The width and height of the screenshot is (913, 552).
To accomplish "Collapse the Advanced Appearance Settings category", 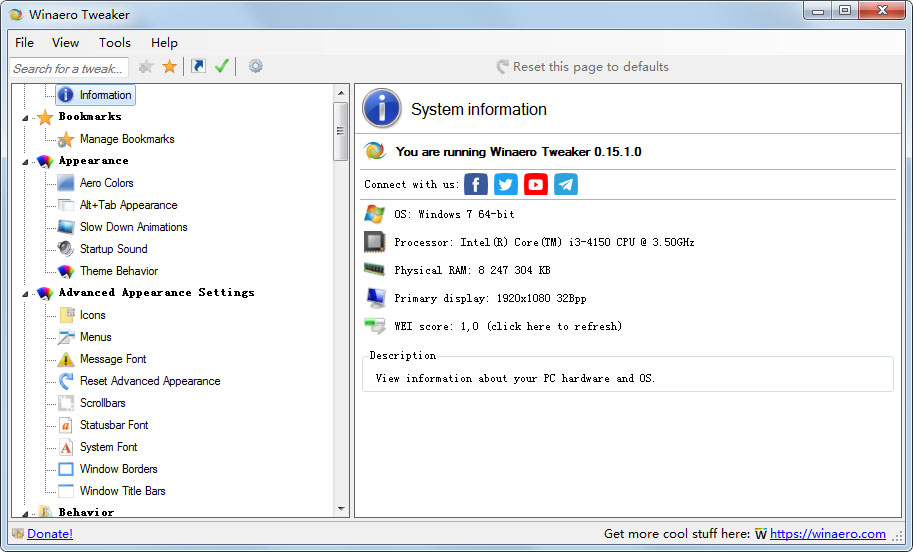I will (25, 294).
